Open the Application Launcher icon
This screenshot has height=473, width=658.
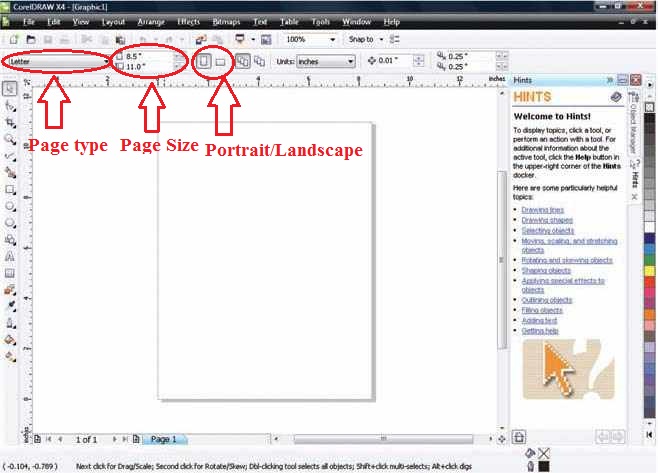pos(240,39)
